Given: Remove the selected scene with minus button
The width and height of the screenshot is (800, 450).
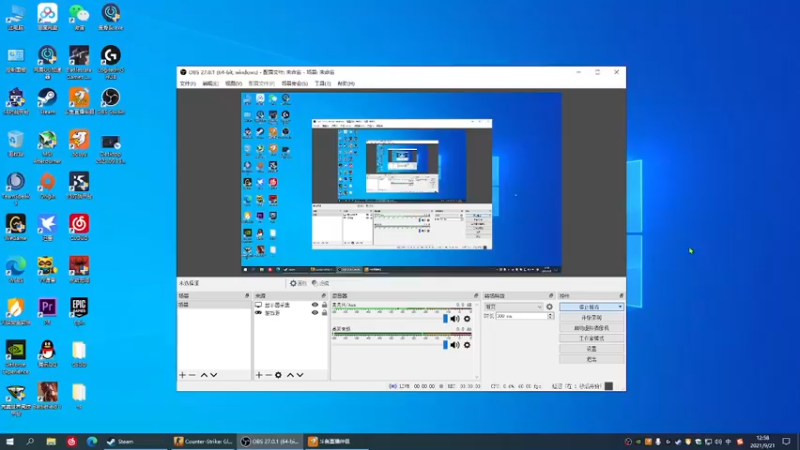Looking at the screenshot, I should 192,375.
